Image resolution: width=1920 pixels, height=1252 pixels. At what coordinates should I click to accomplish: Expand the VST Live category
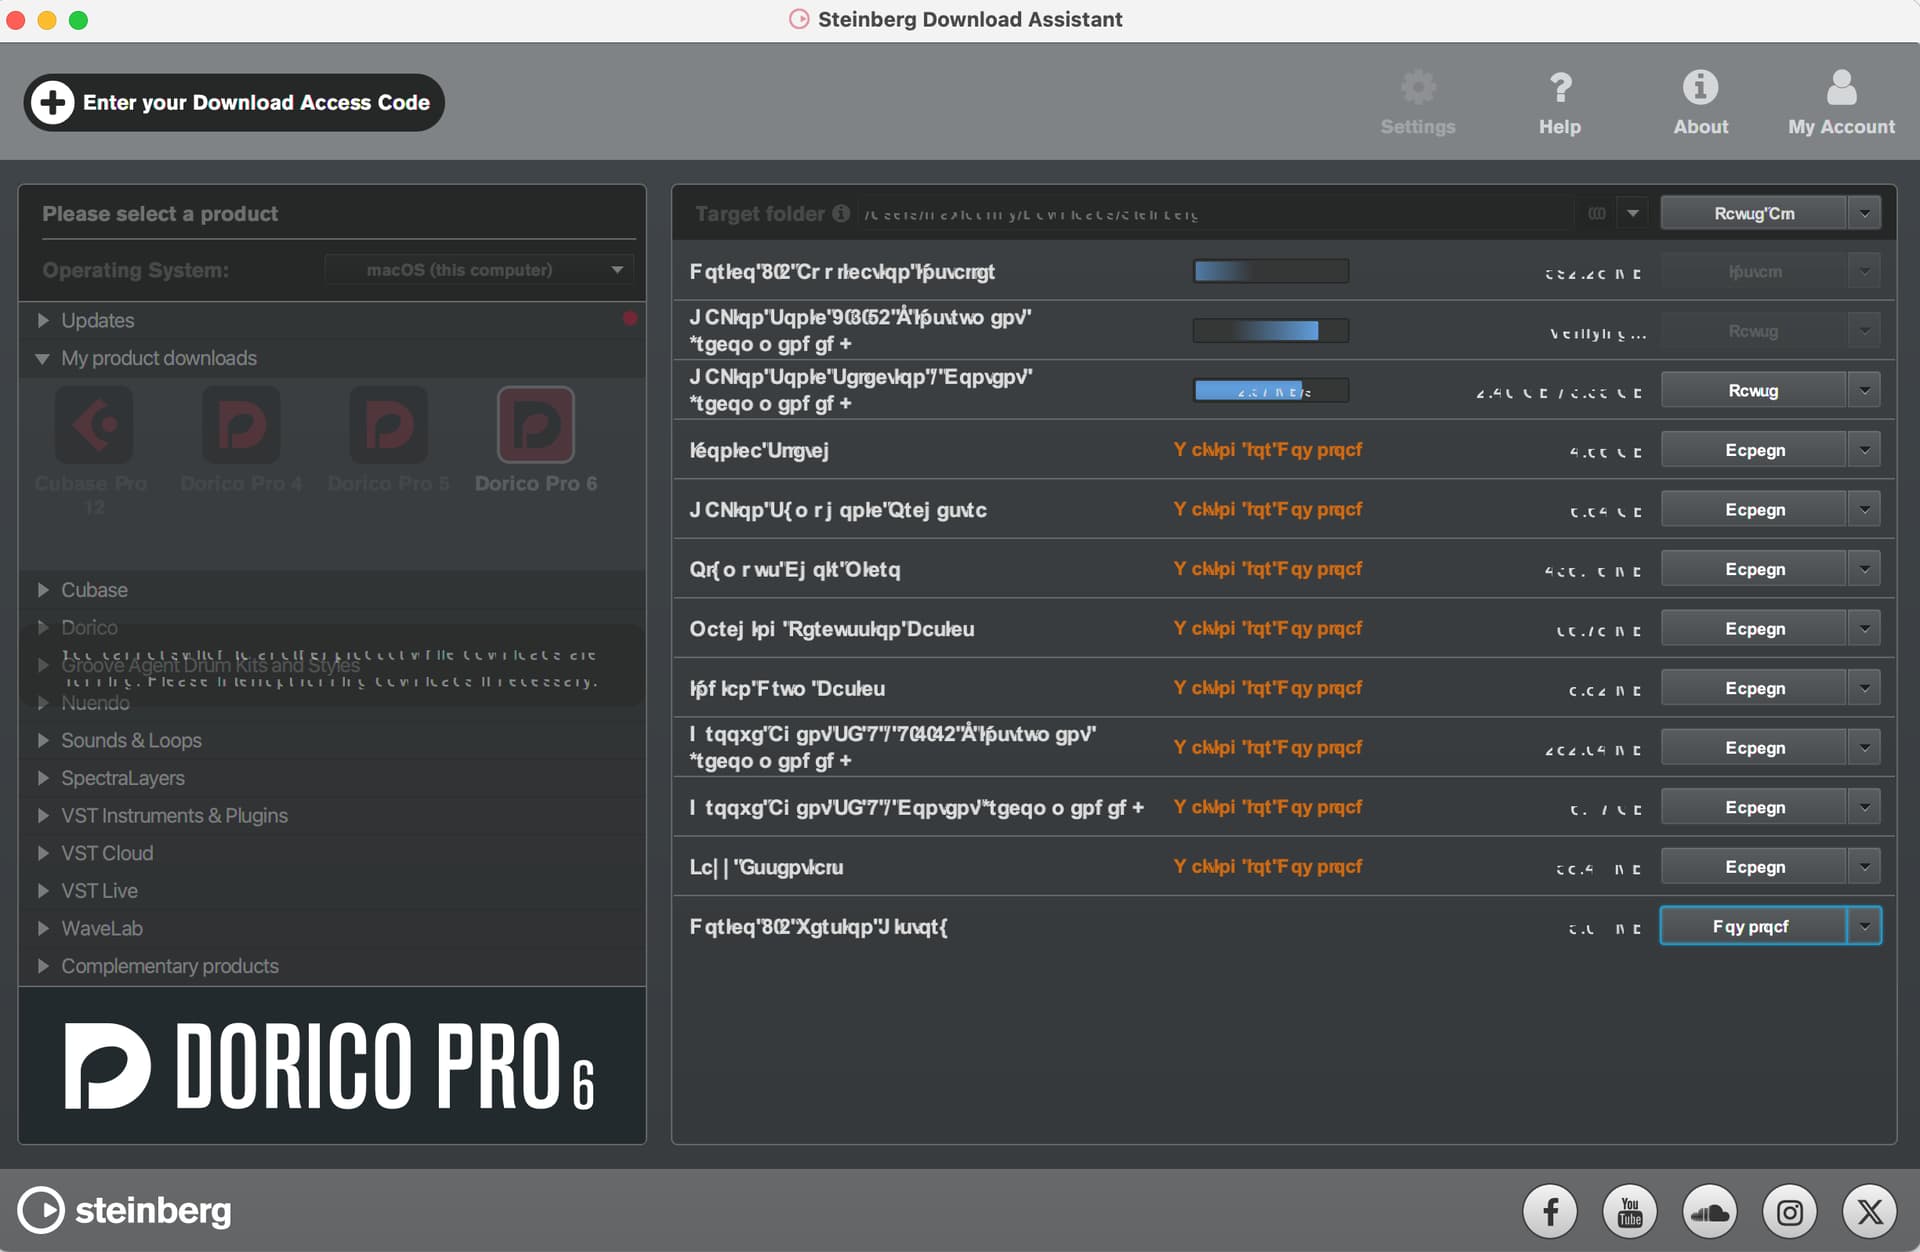[x=43, y=890]
